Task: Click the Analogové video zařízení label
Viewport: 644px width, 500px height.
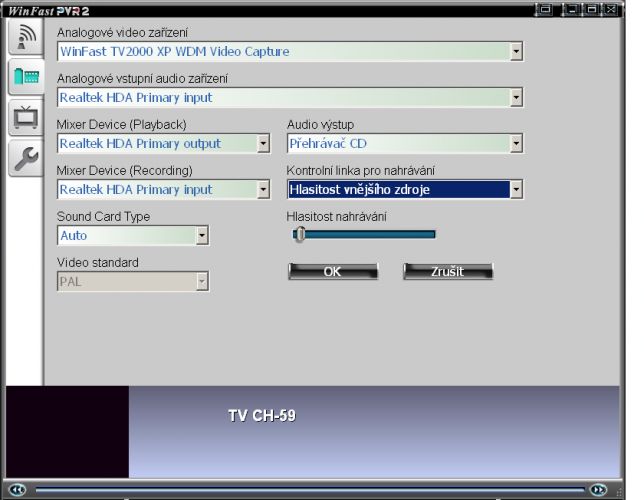Action: click(x=122, y=32)
